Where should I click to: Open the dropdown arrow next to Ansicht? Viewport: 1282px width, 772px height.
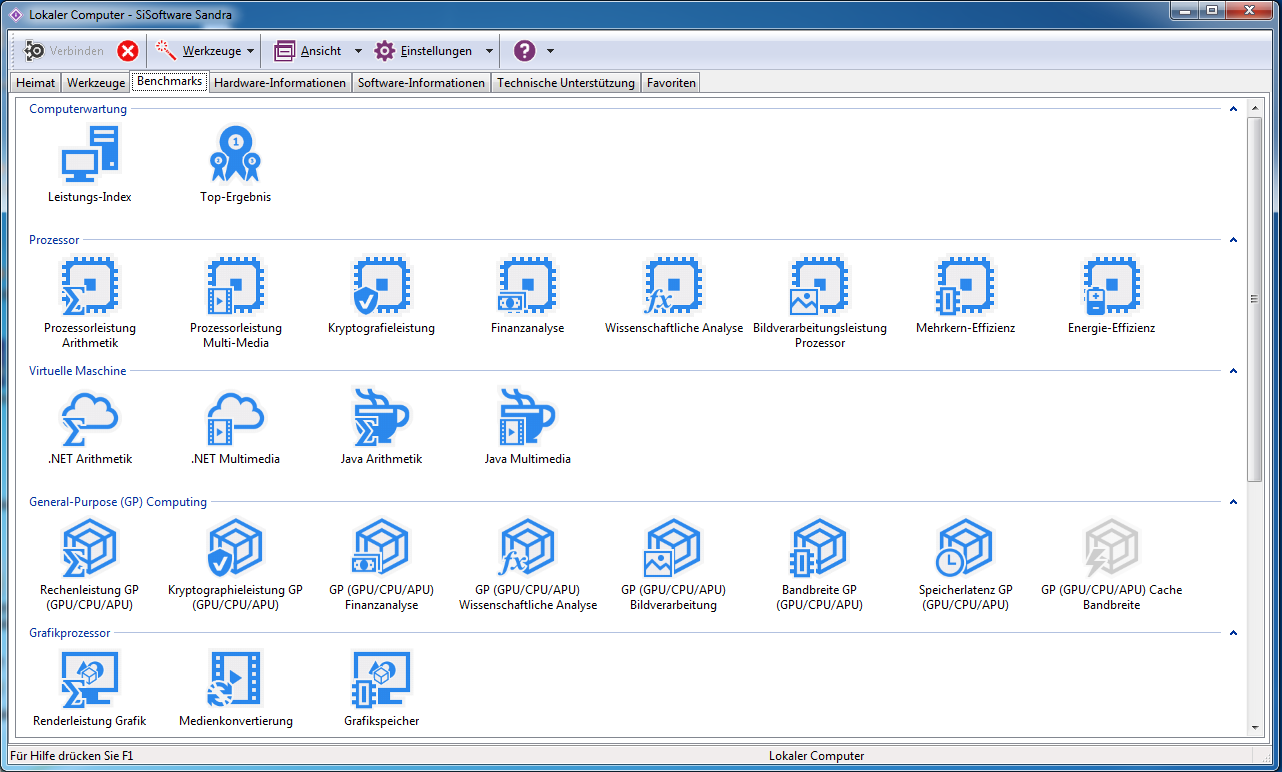tap(358, 51)
